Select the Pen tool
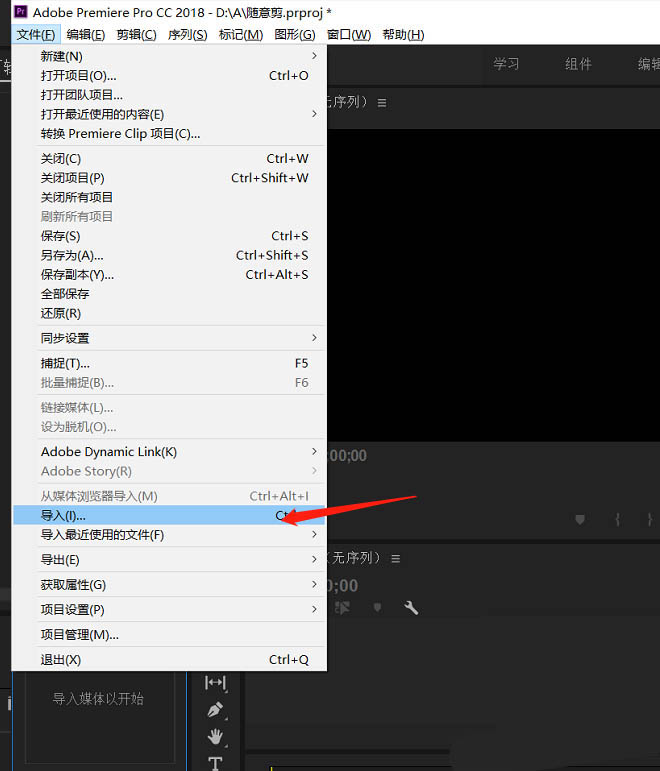The width and height of the screenshot is (660, 771). (x=215, y=709)
